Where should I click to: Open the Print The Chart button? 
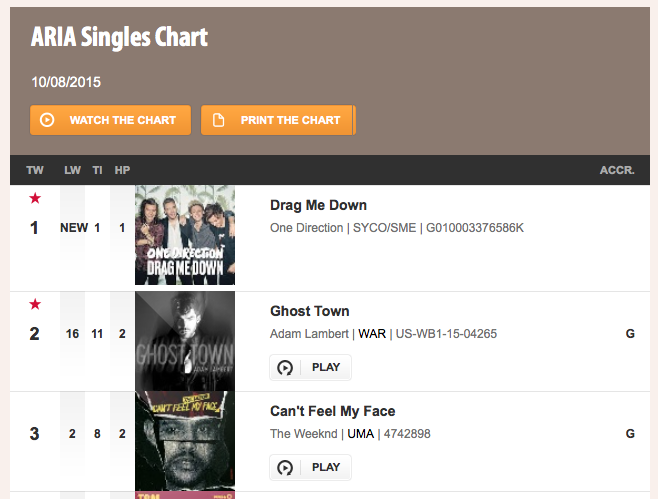(278, 120)
